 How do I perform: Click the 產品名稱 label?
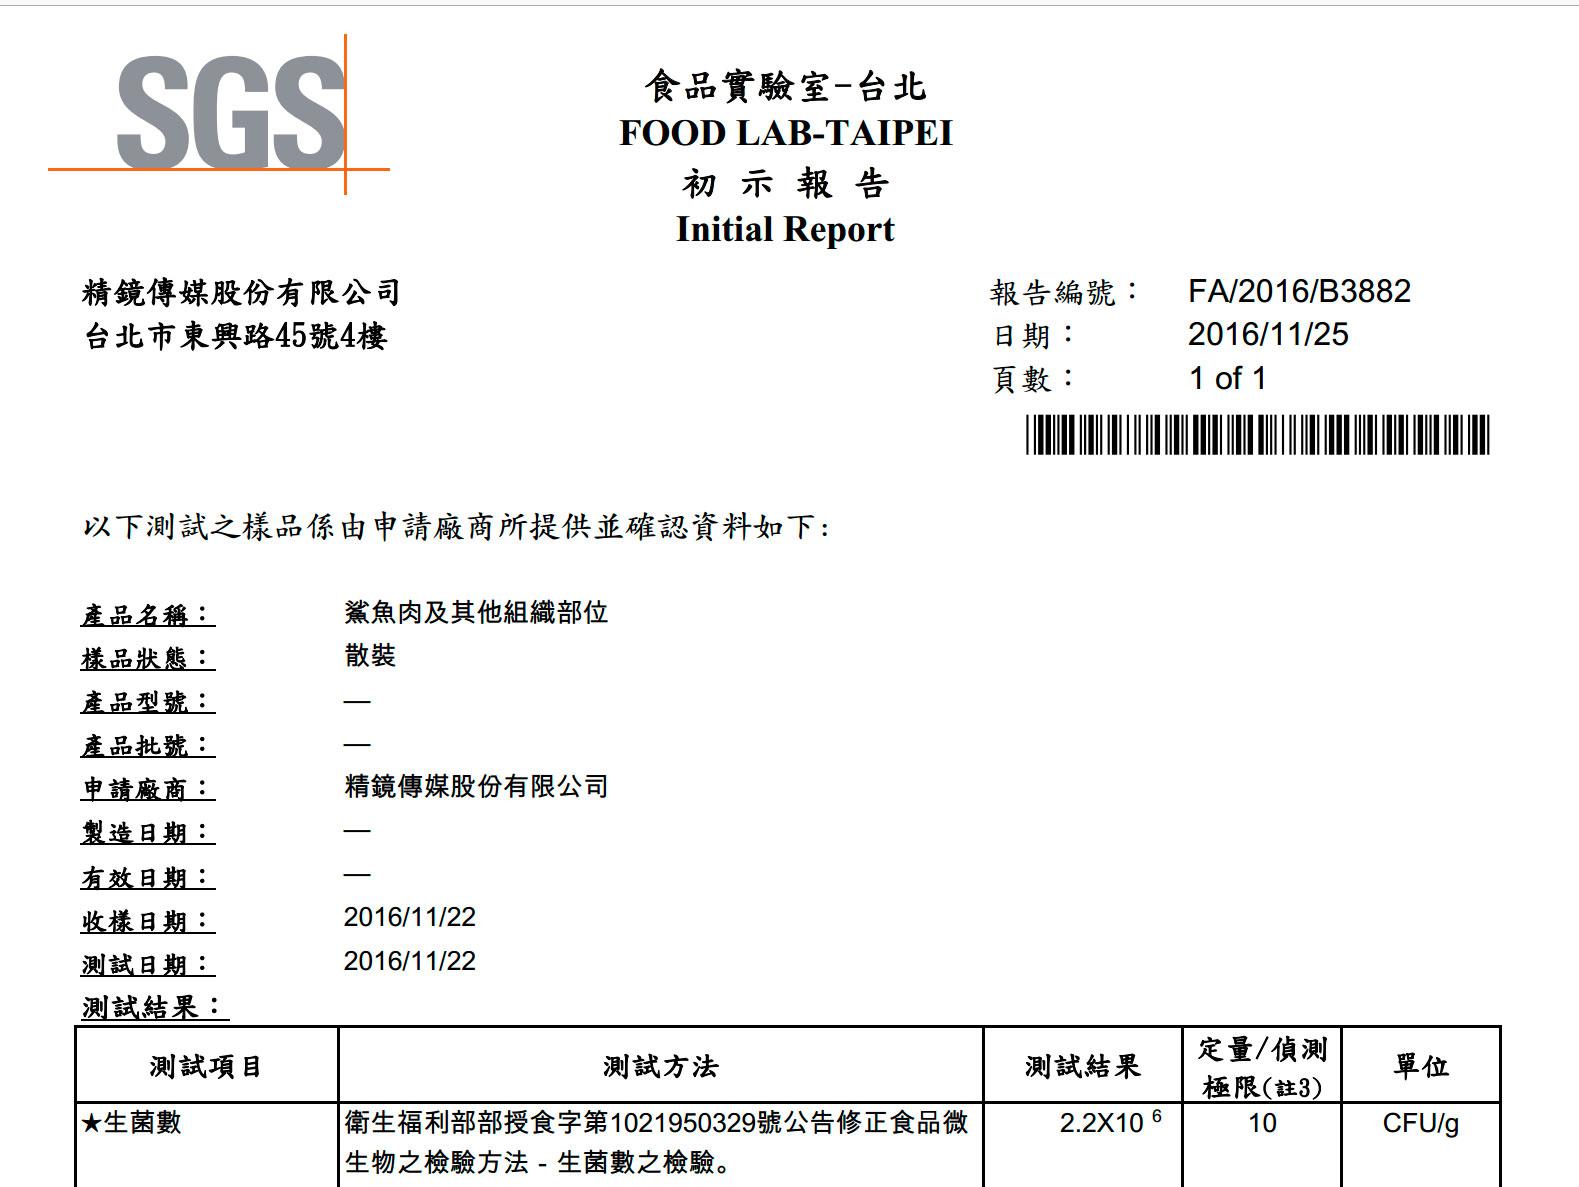pyautogui.click(x=147, y=614)
